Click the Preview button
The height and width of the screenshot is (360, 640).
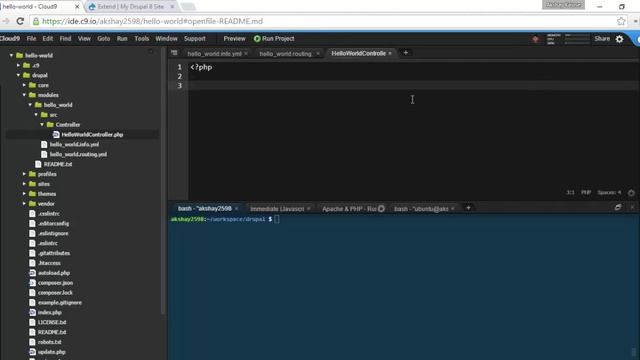tap(234, 39)
